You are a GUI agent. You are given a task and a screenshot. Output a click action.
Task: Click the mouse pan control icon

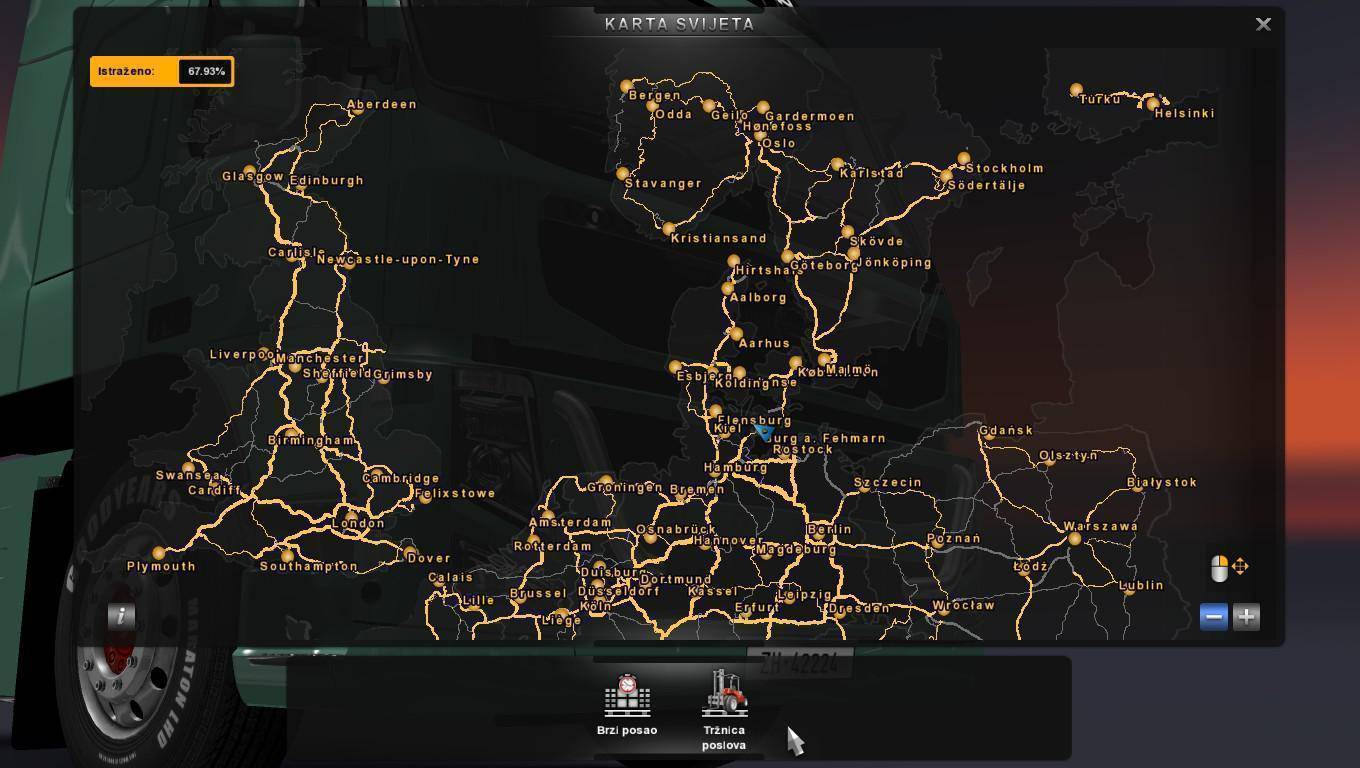1229,568
